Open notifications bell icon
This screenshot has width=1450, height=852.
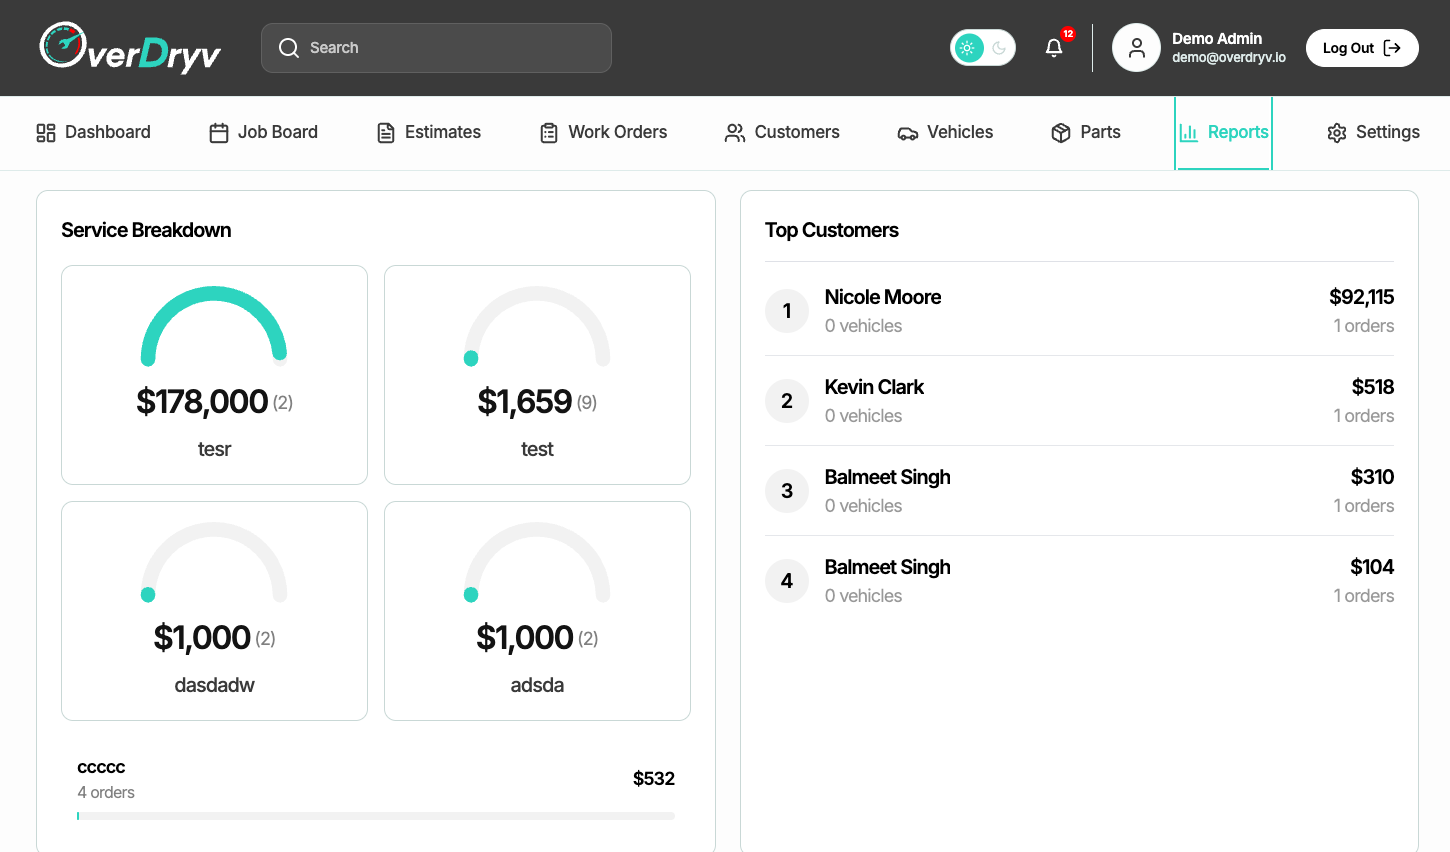coord(1054,48)
